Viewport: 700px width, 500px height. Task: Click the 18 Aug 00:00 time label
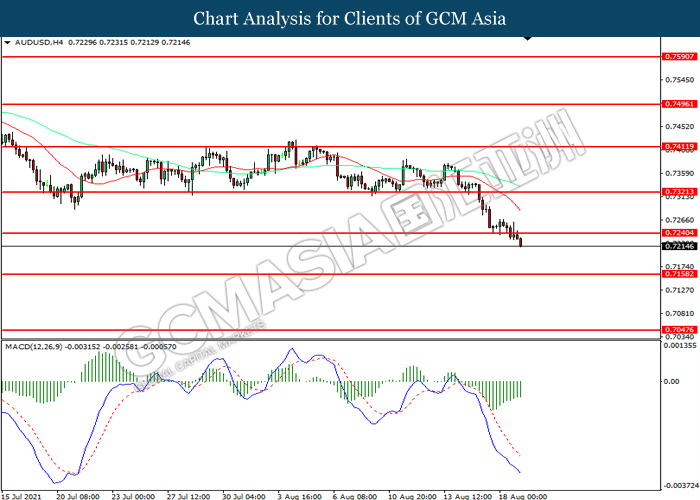coord(523,496)
